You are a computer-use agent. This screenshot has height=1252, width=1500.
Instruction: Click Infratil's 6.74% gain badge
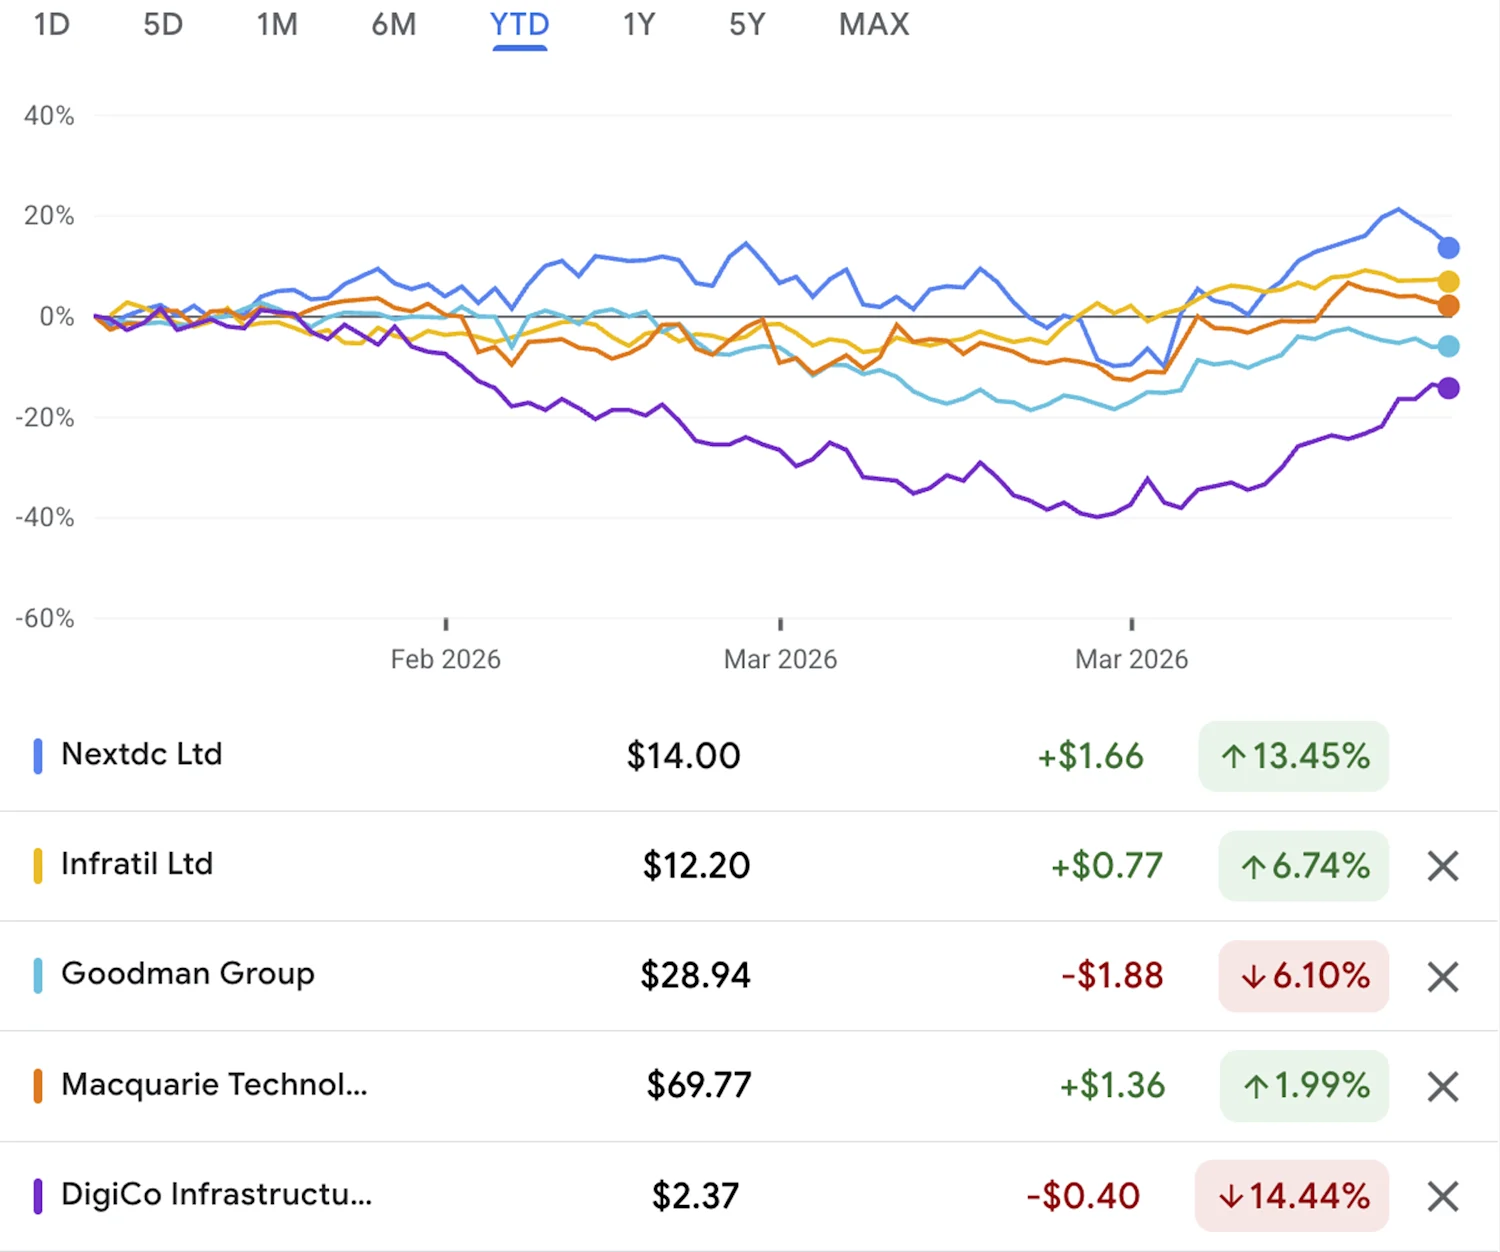click(x=1304, y=866)
